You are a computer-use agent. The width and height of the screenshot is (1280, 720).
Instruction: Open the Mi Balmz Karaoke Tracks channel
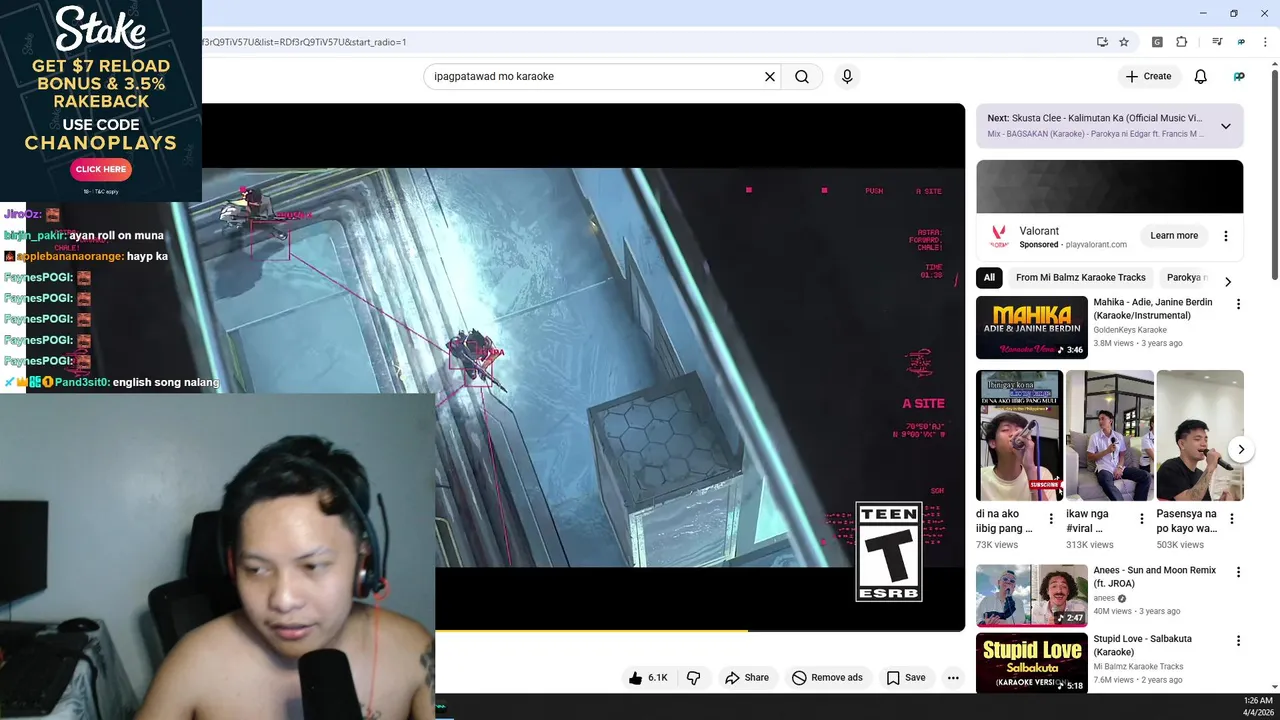[1138, 667]
